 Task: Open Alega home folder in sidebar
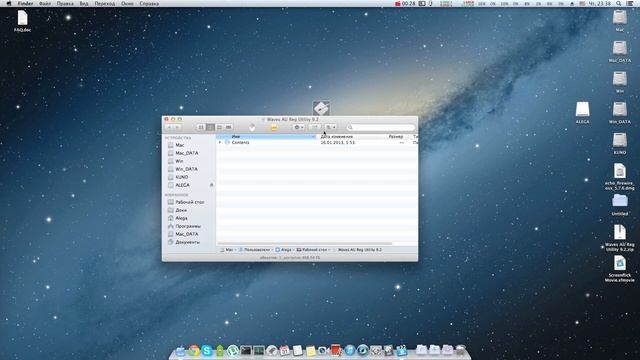(181, 218)
